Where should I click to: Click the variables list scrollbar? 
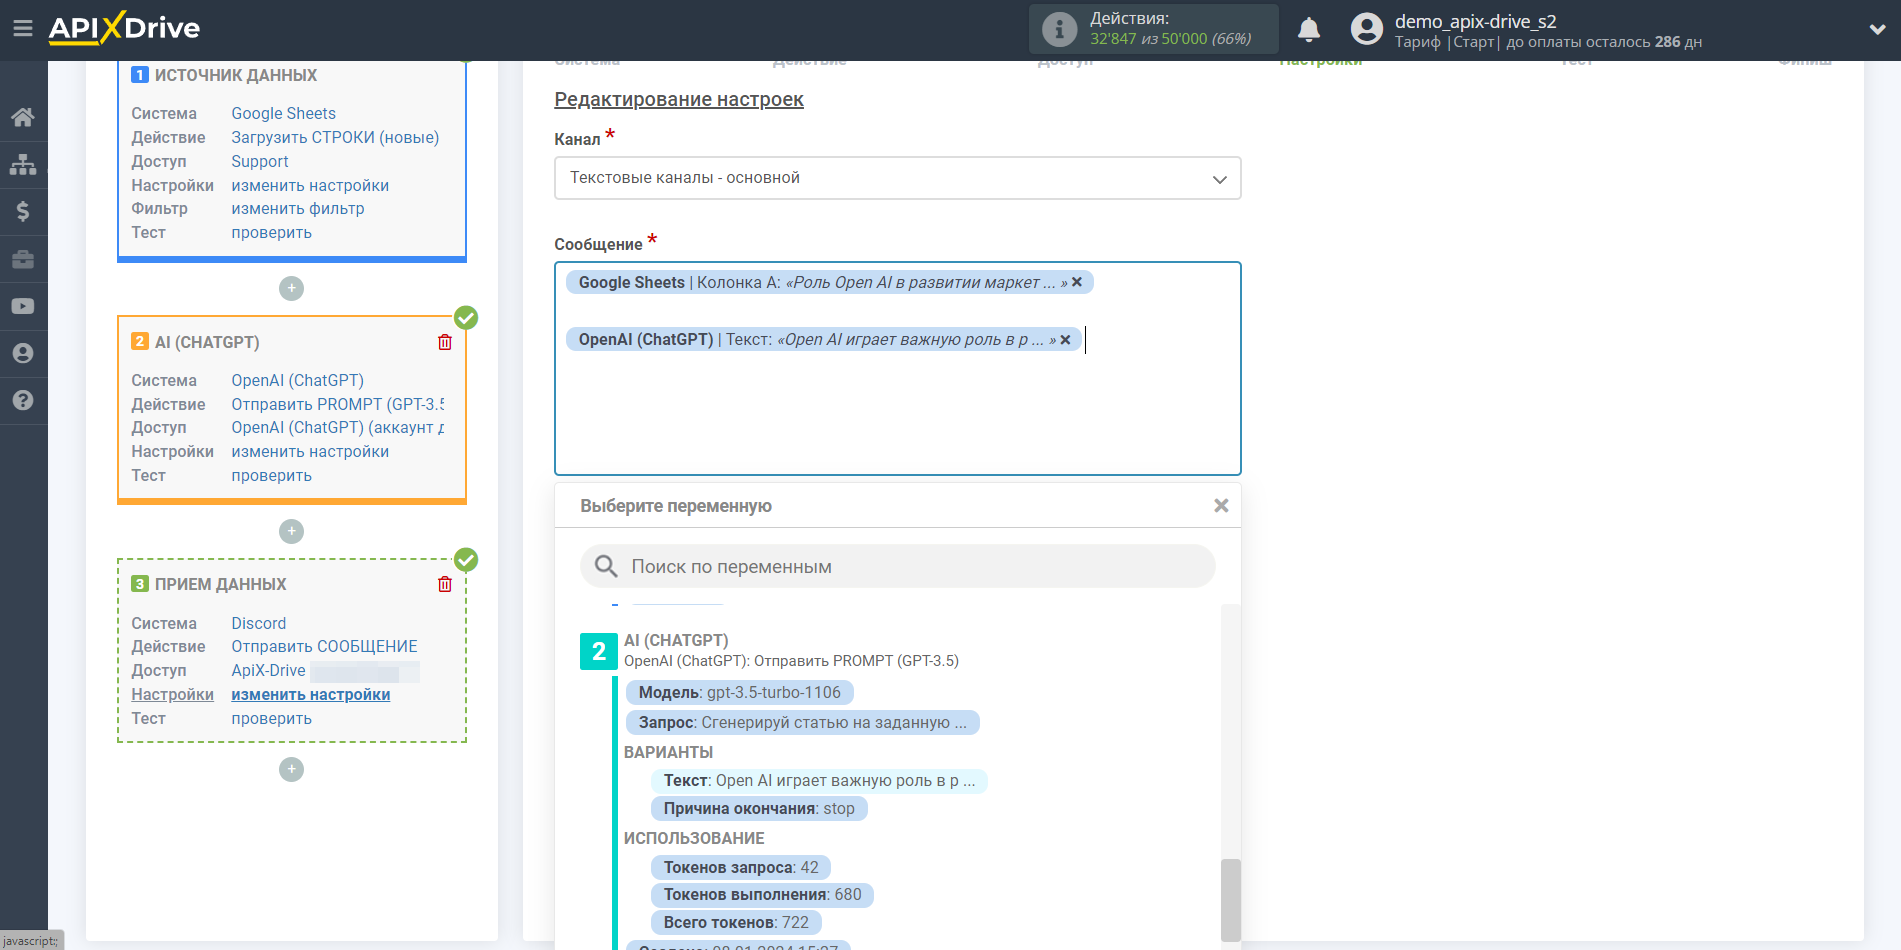[x=1231, y=900]
